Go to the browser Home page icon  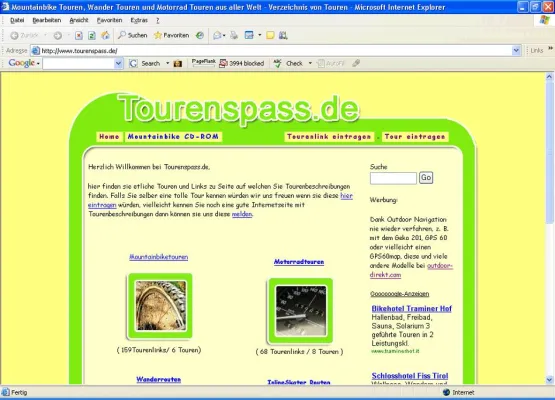pyautogui.click(x=105, y=35)
